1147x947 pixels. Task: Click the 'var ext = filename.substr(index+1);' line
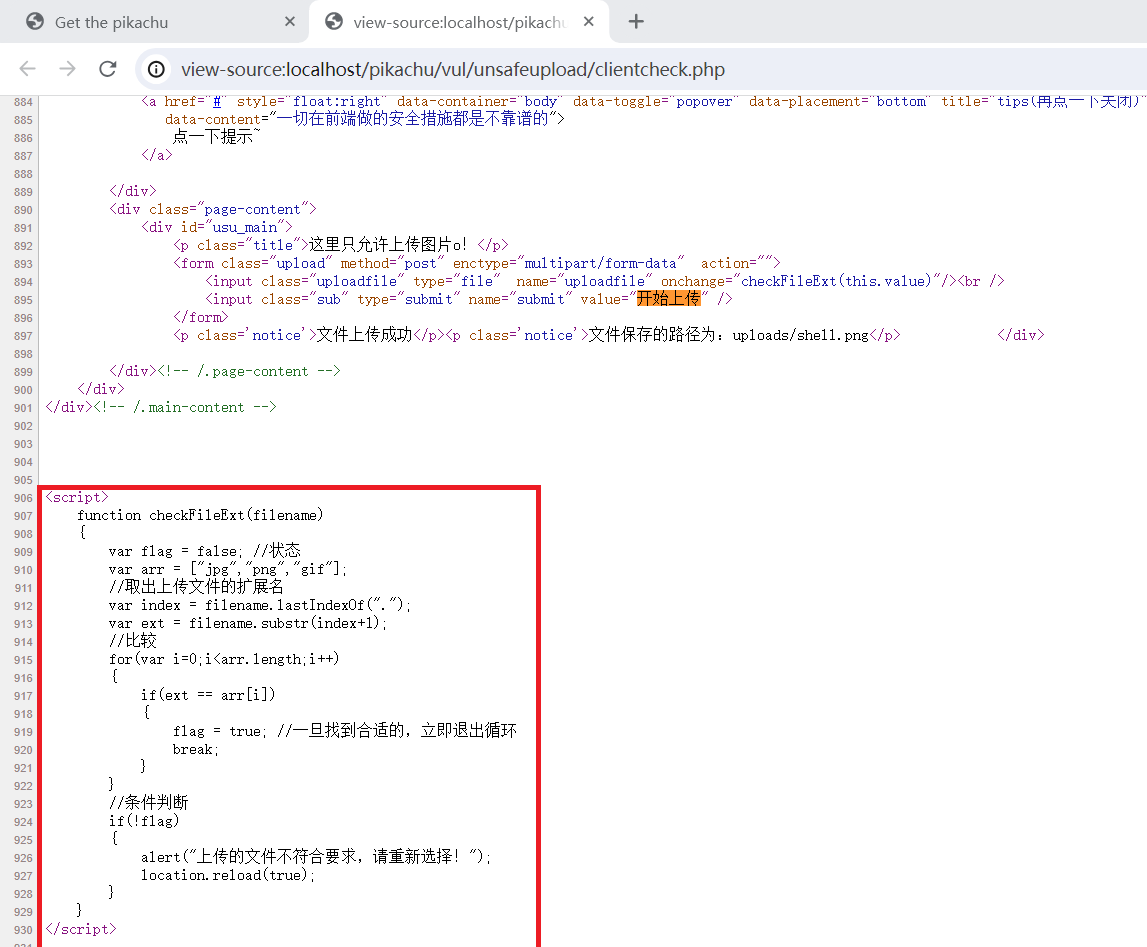pos(248,623)
